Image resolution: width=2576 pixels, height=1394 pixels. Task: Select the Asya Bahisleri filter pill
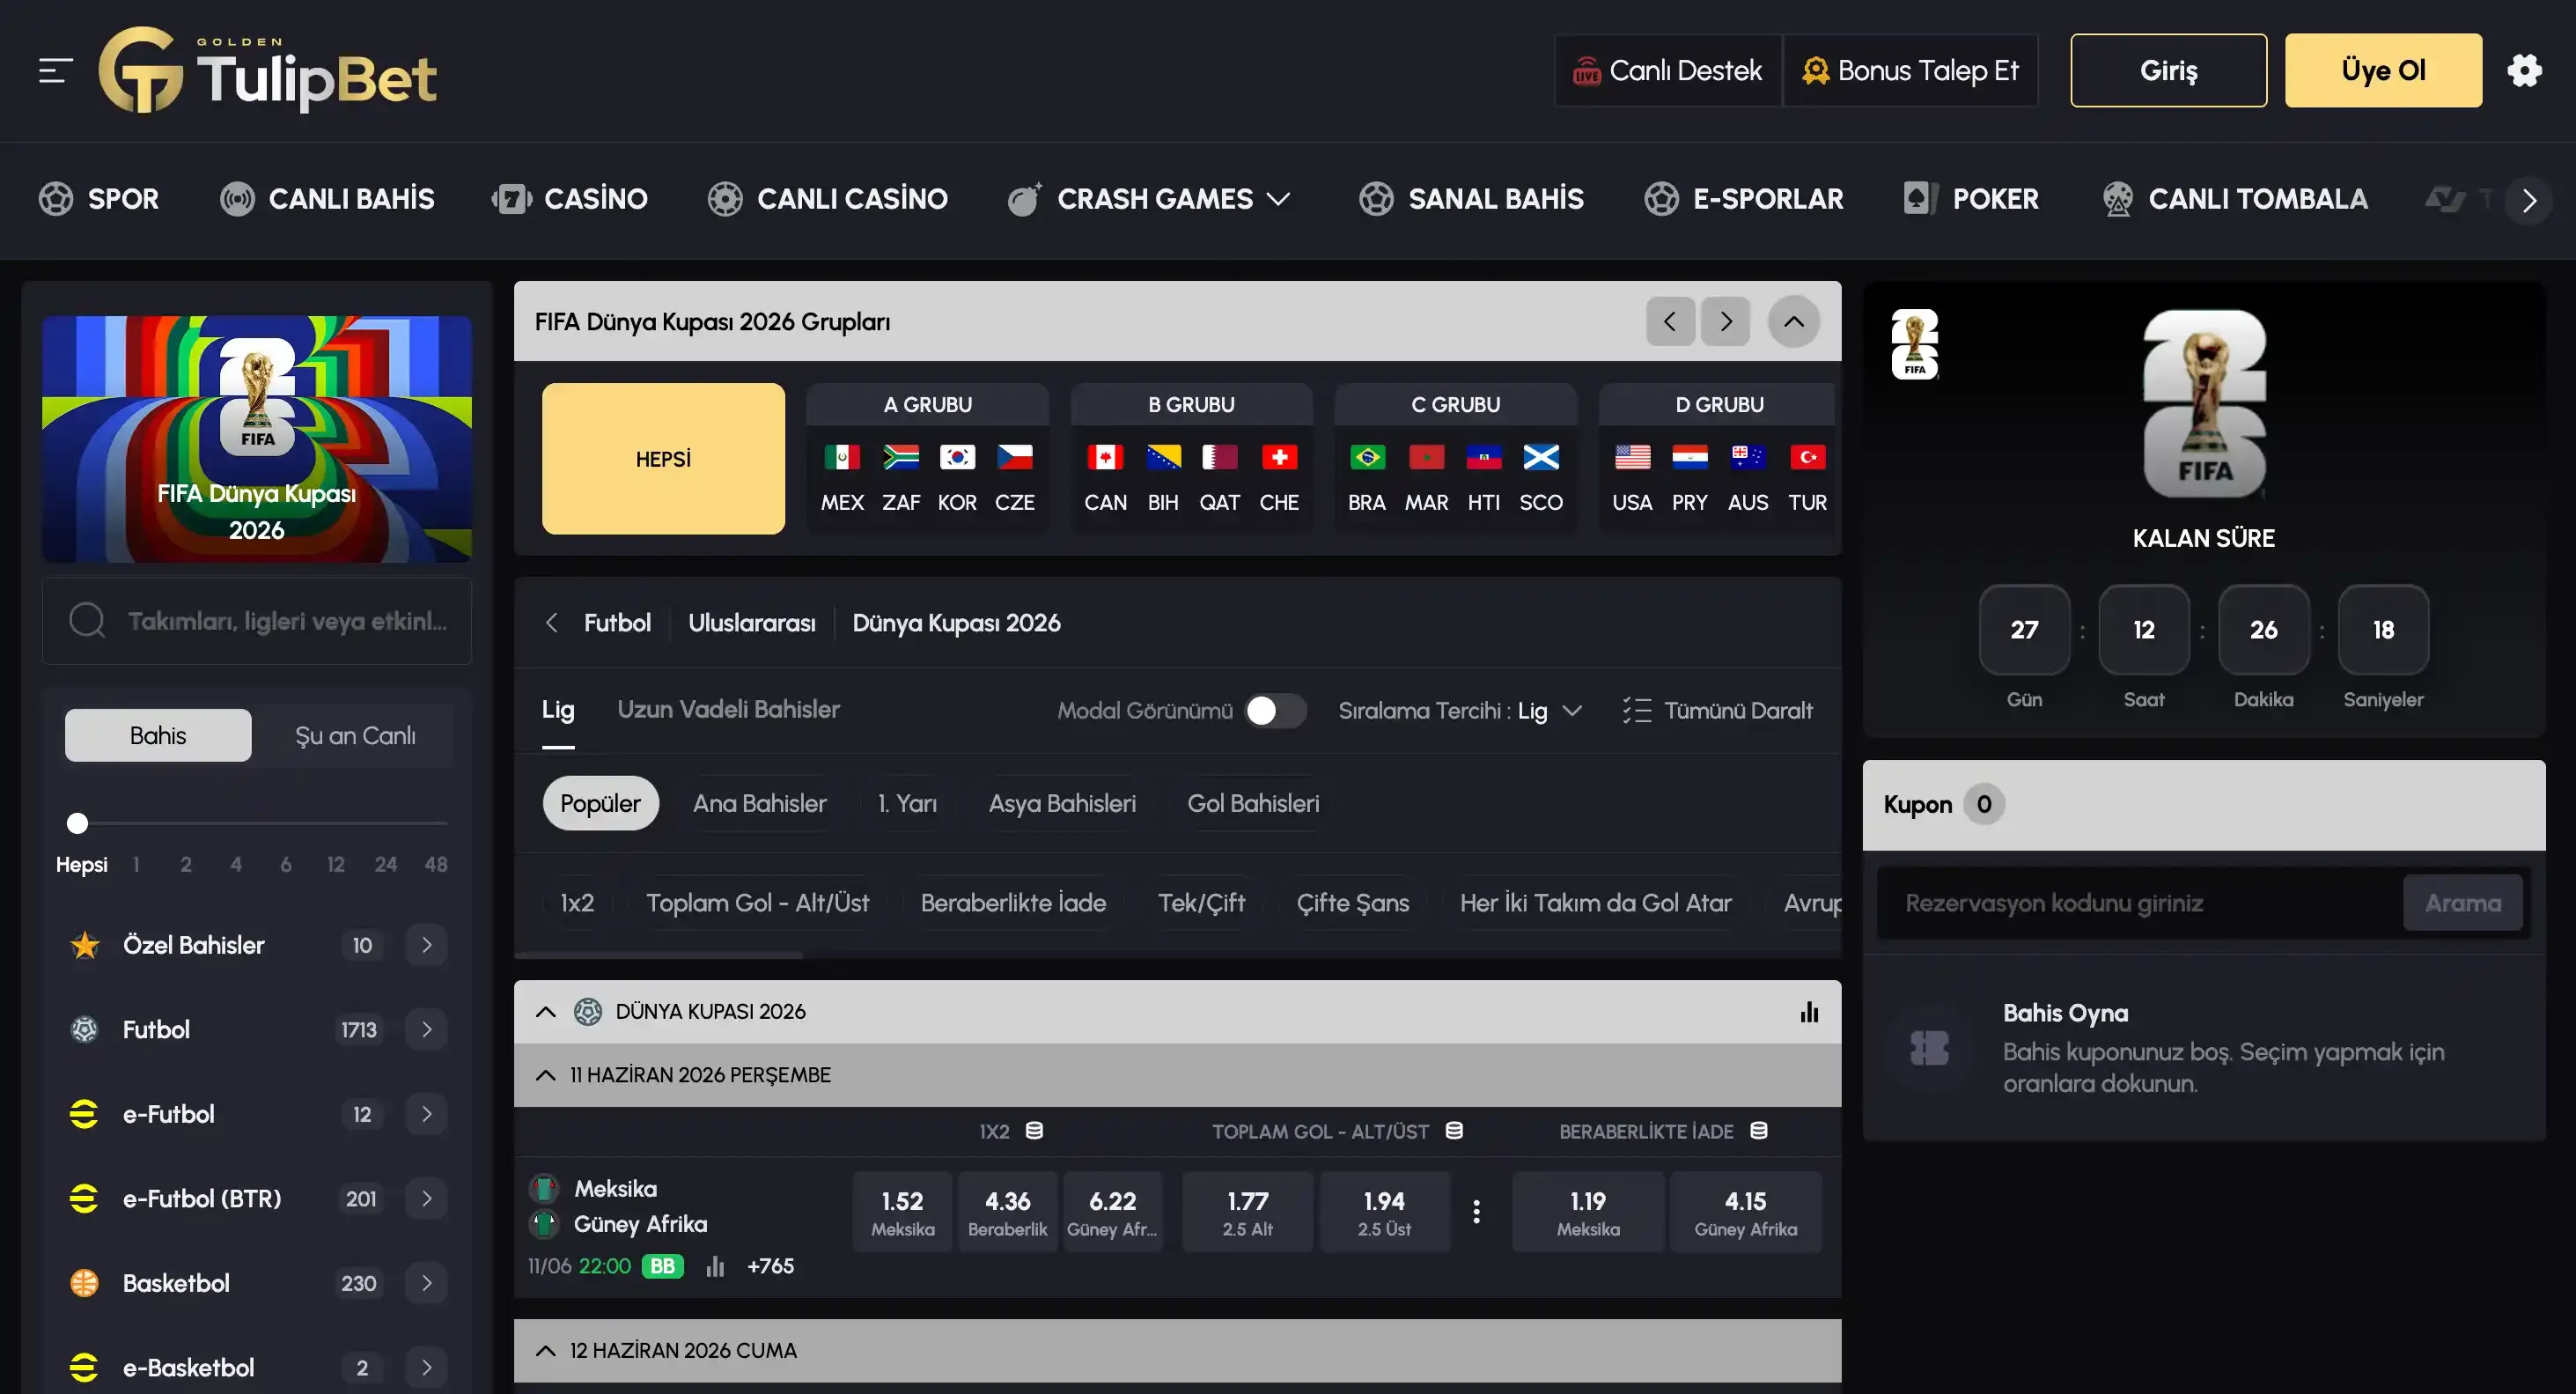[x=1062, y=803]
